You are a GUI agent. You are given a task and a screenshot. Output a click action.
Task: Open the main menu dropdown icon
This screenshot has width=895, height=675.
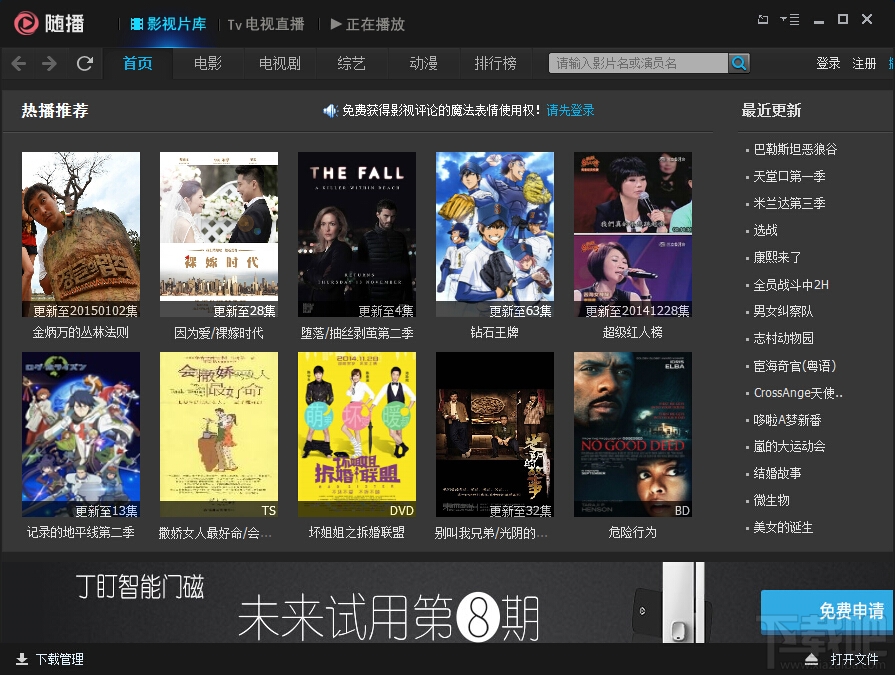point(789,19)
